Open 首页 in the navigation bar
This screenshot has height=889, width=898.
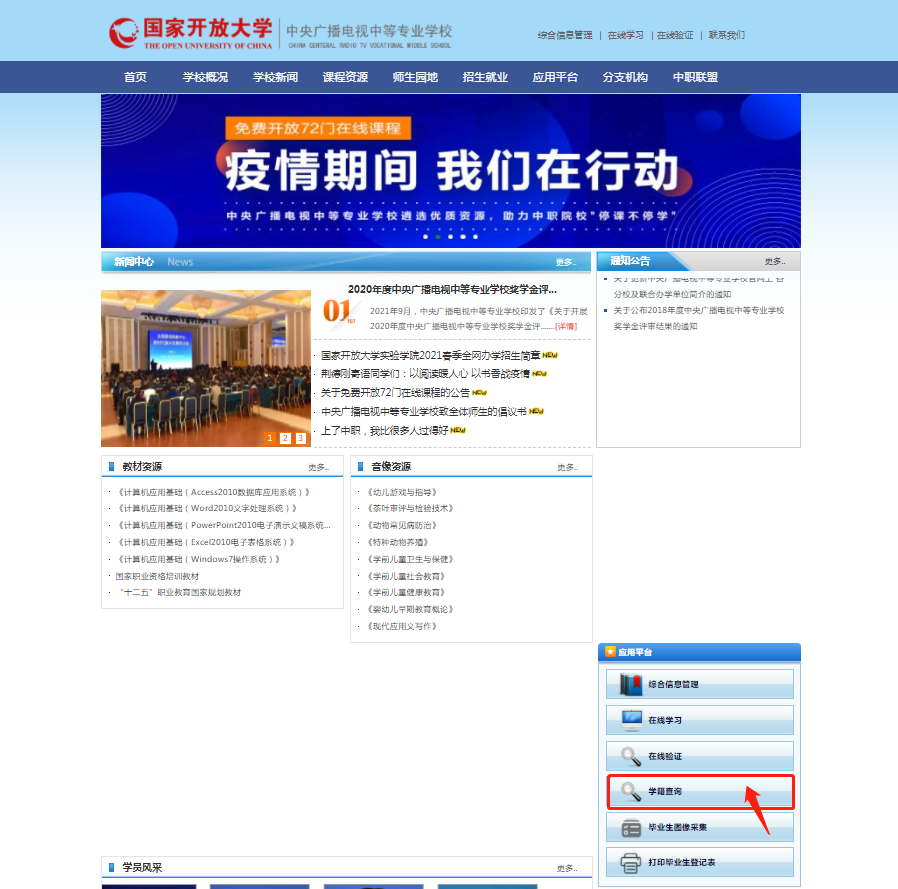click(135, 77)
